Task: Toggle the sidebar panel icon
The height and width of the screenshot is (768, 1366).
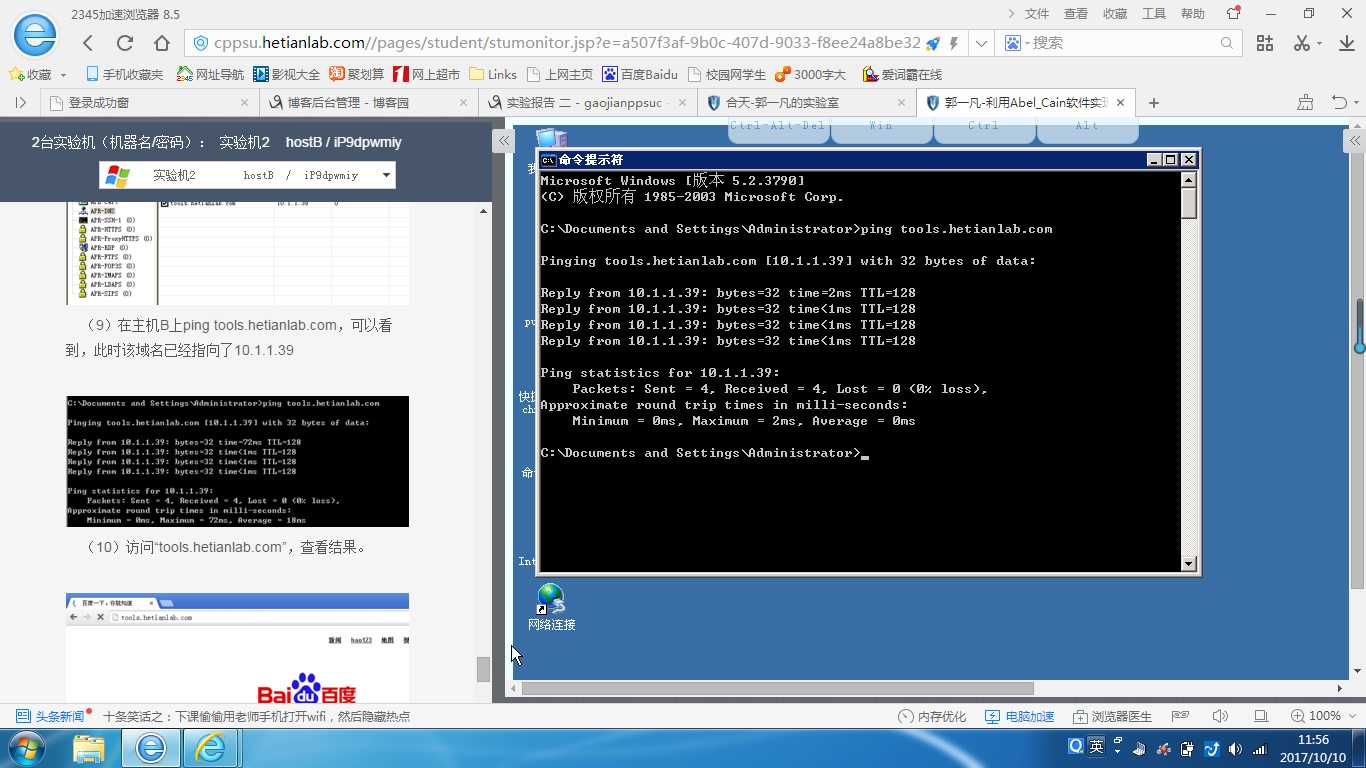Action: click(20, 102)
